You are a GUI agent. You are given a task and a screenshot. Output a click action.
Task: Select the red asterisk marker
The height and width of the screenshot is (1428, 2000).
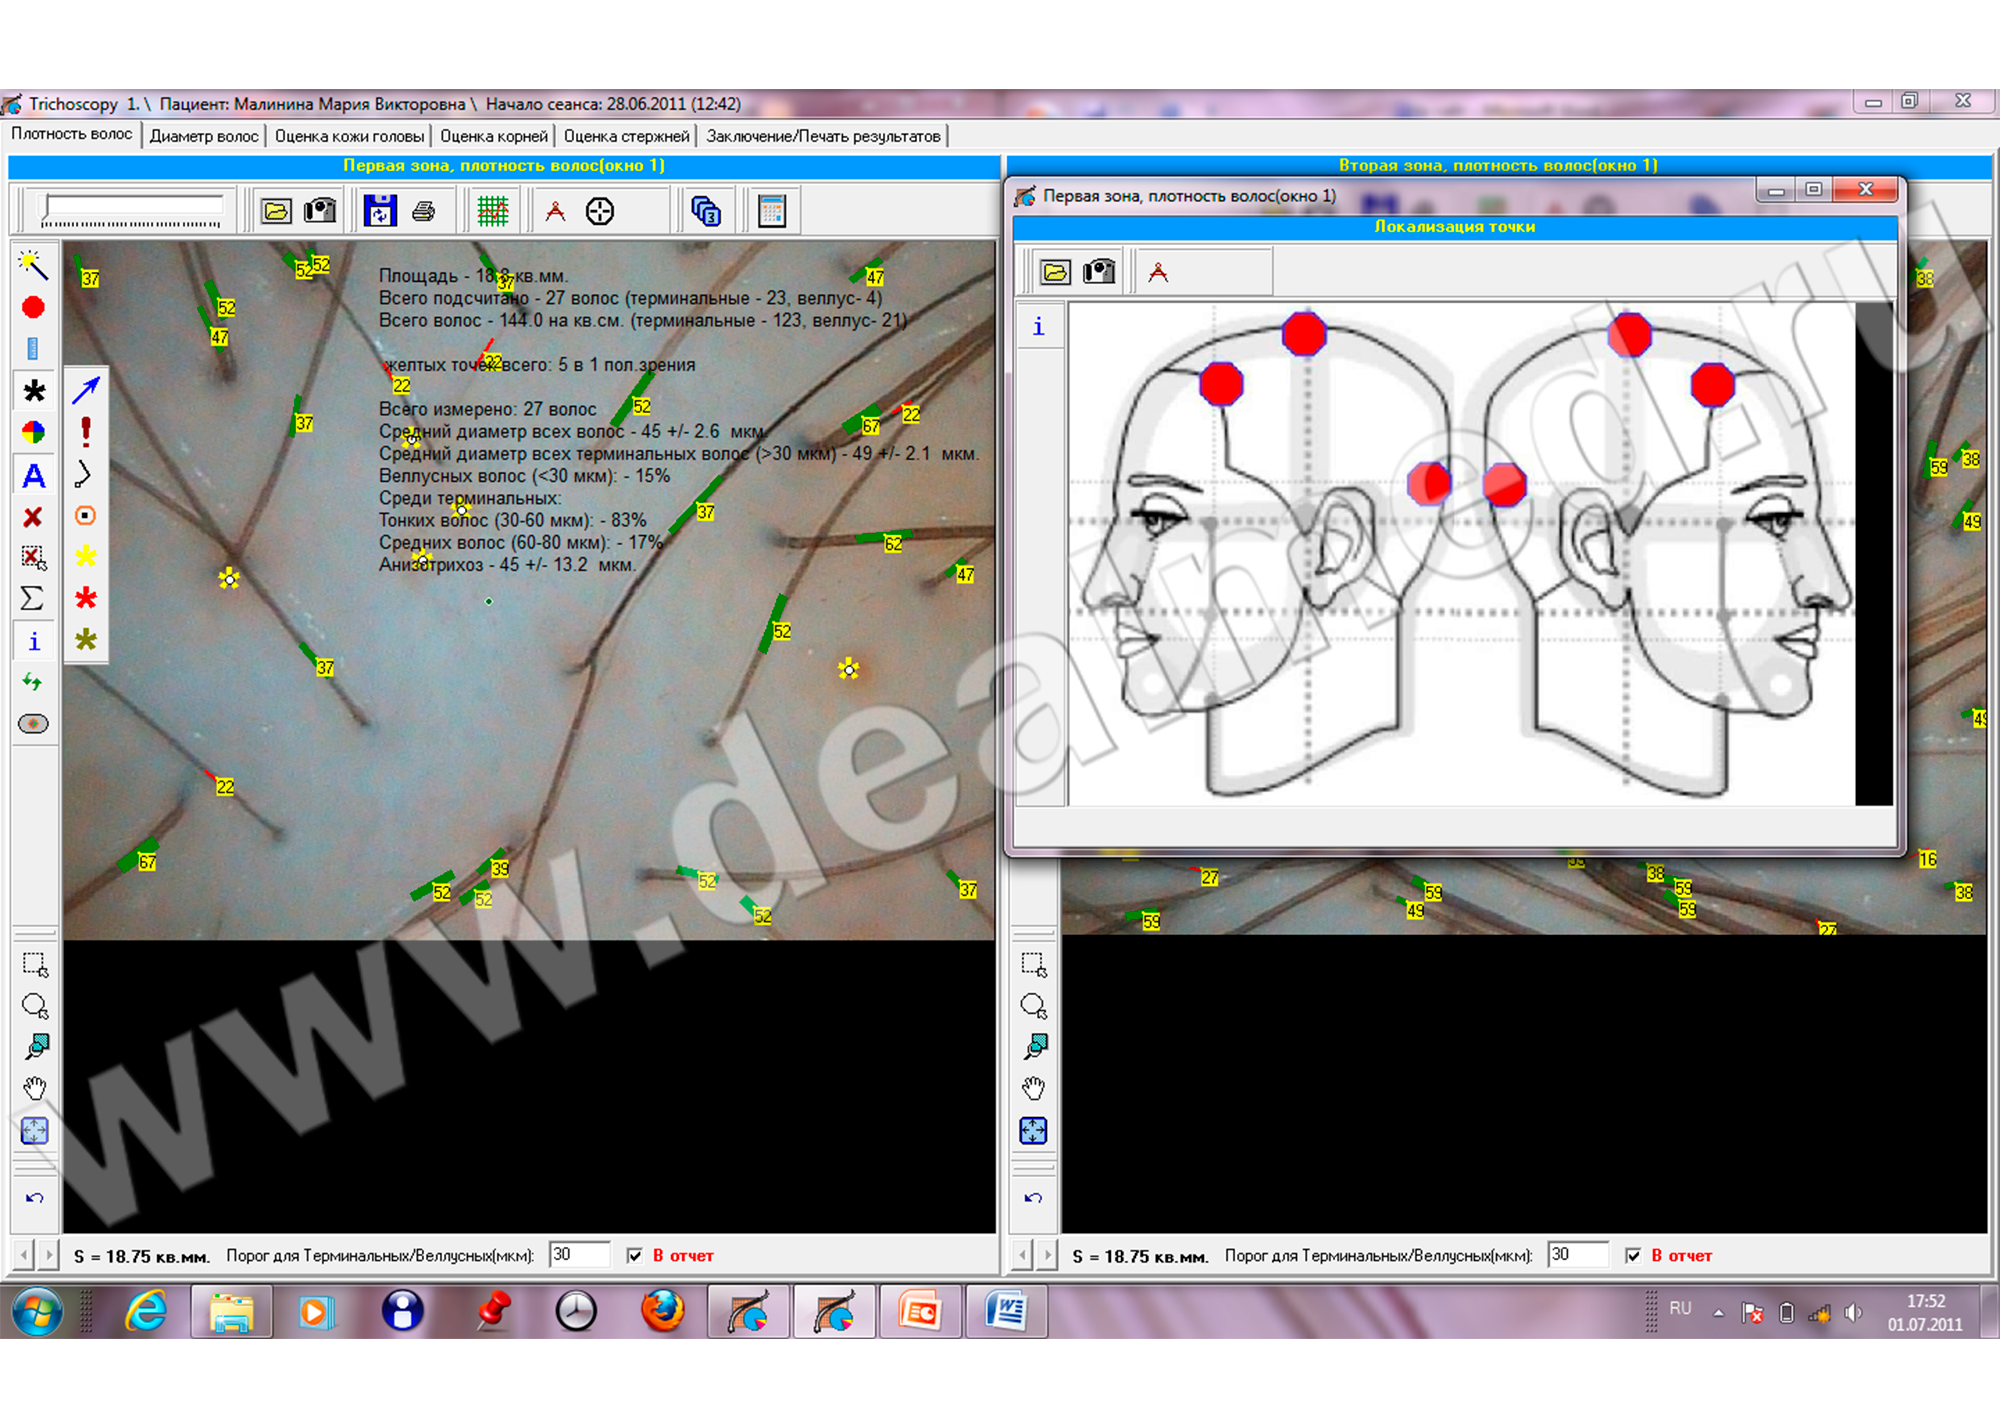pyautogui.click(x=86, y=598)
